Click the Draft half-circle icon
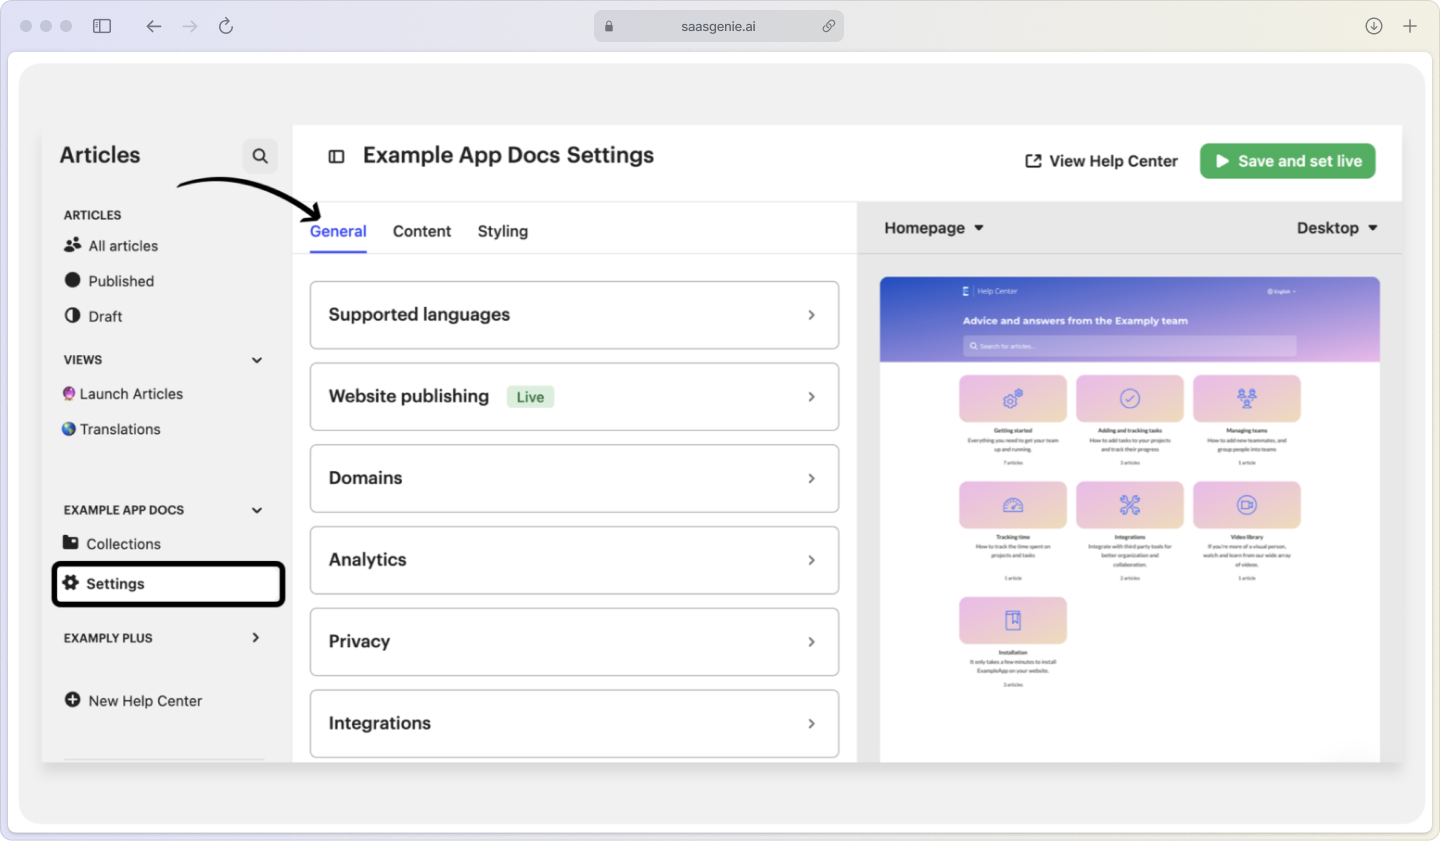1440x841 pixels. click(71, 316)
